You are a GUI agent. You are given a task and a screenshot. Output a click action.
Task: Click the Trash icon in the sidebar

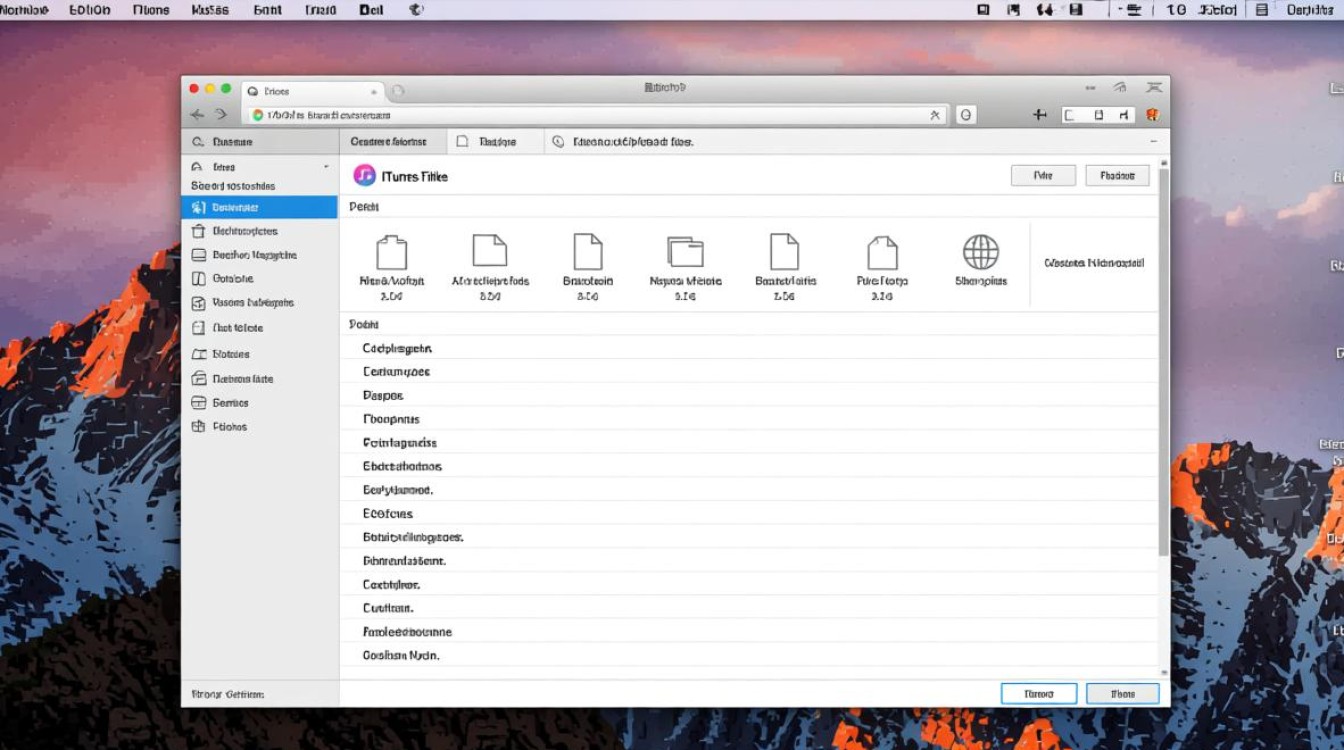click(x=201, y=231)
